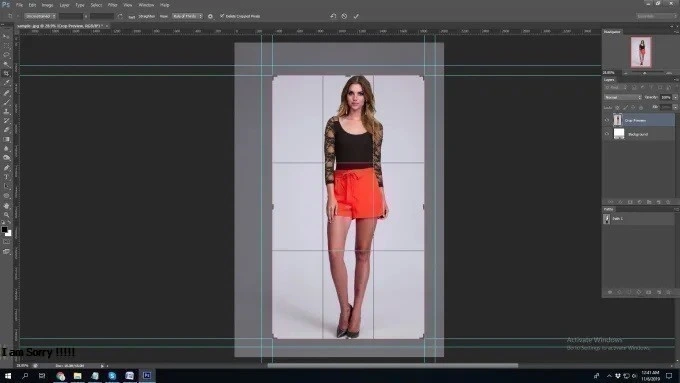Open the layer Fill slider arrow

[x=675, y=107]
